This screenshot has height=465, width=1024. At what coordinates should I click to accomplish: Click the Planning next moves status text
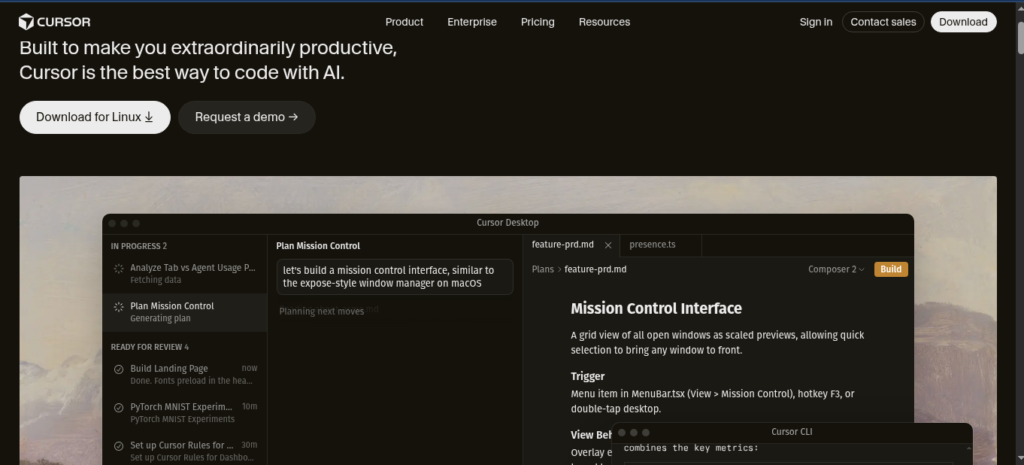click(x=321, y=312)
